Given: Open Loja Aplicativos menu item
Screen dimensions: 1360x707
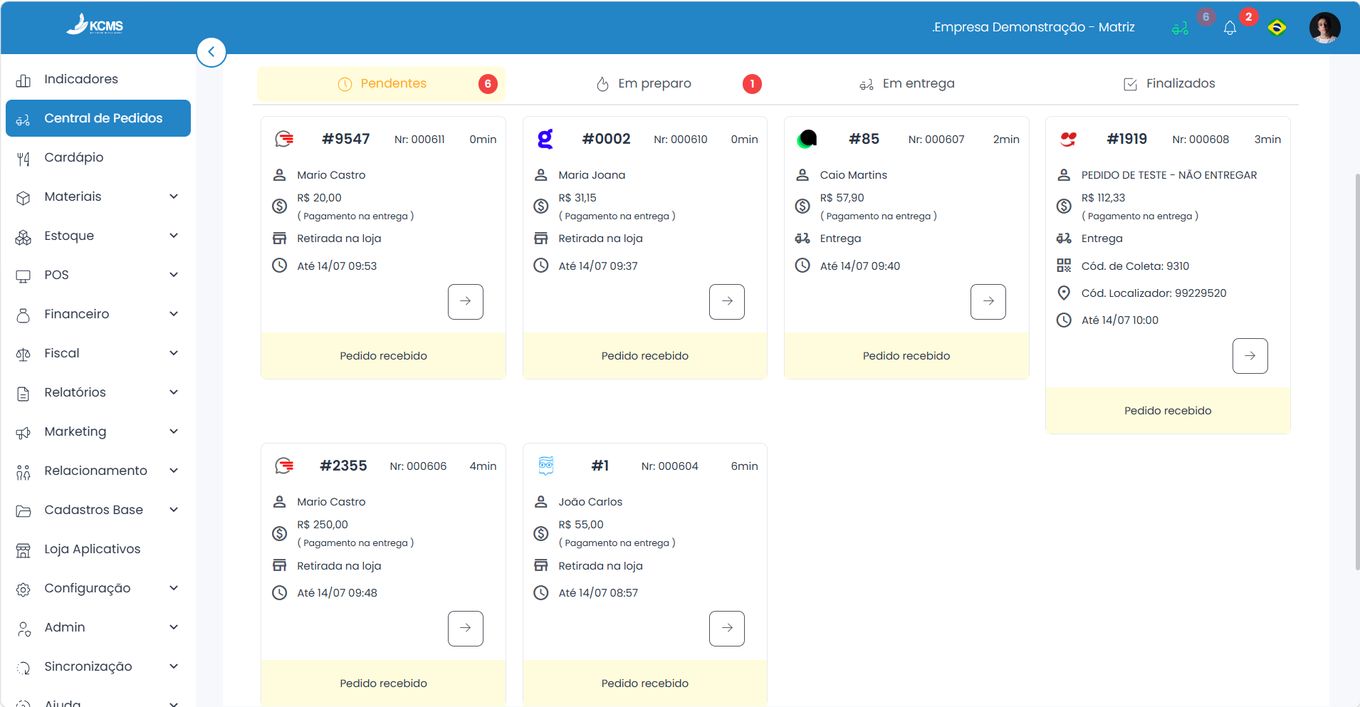Looking at the screenshot, I should pos(98,549).
